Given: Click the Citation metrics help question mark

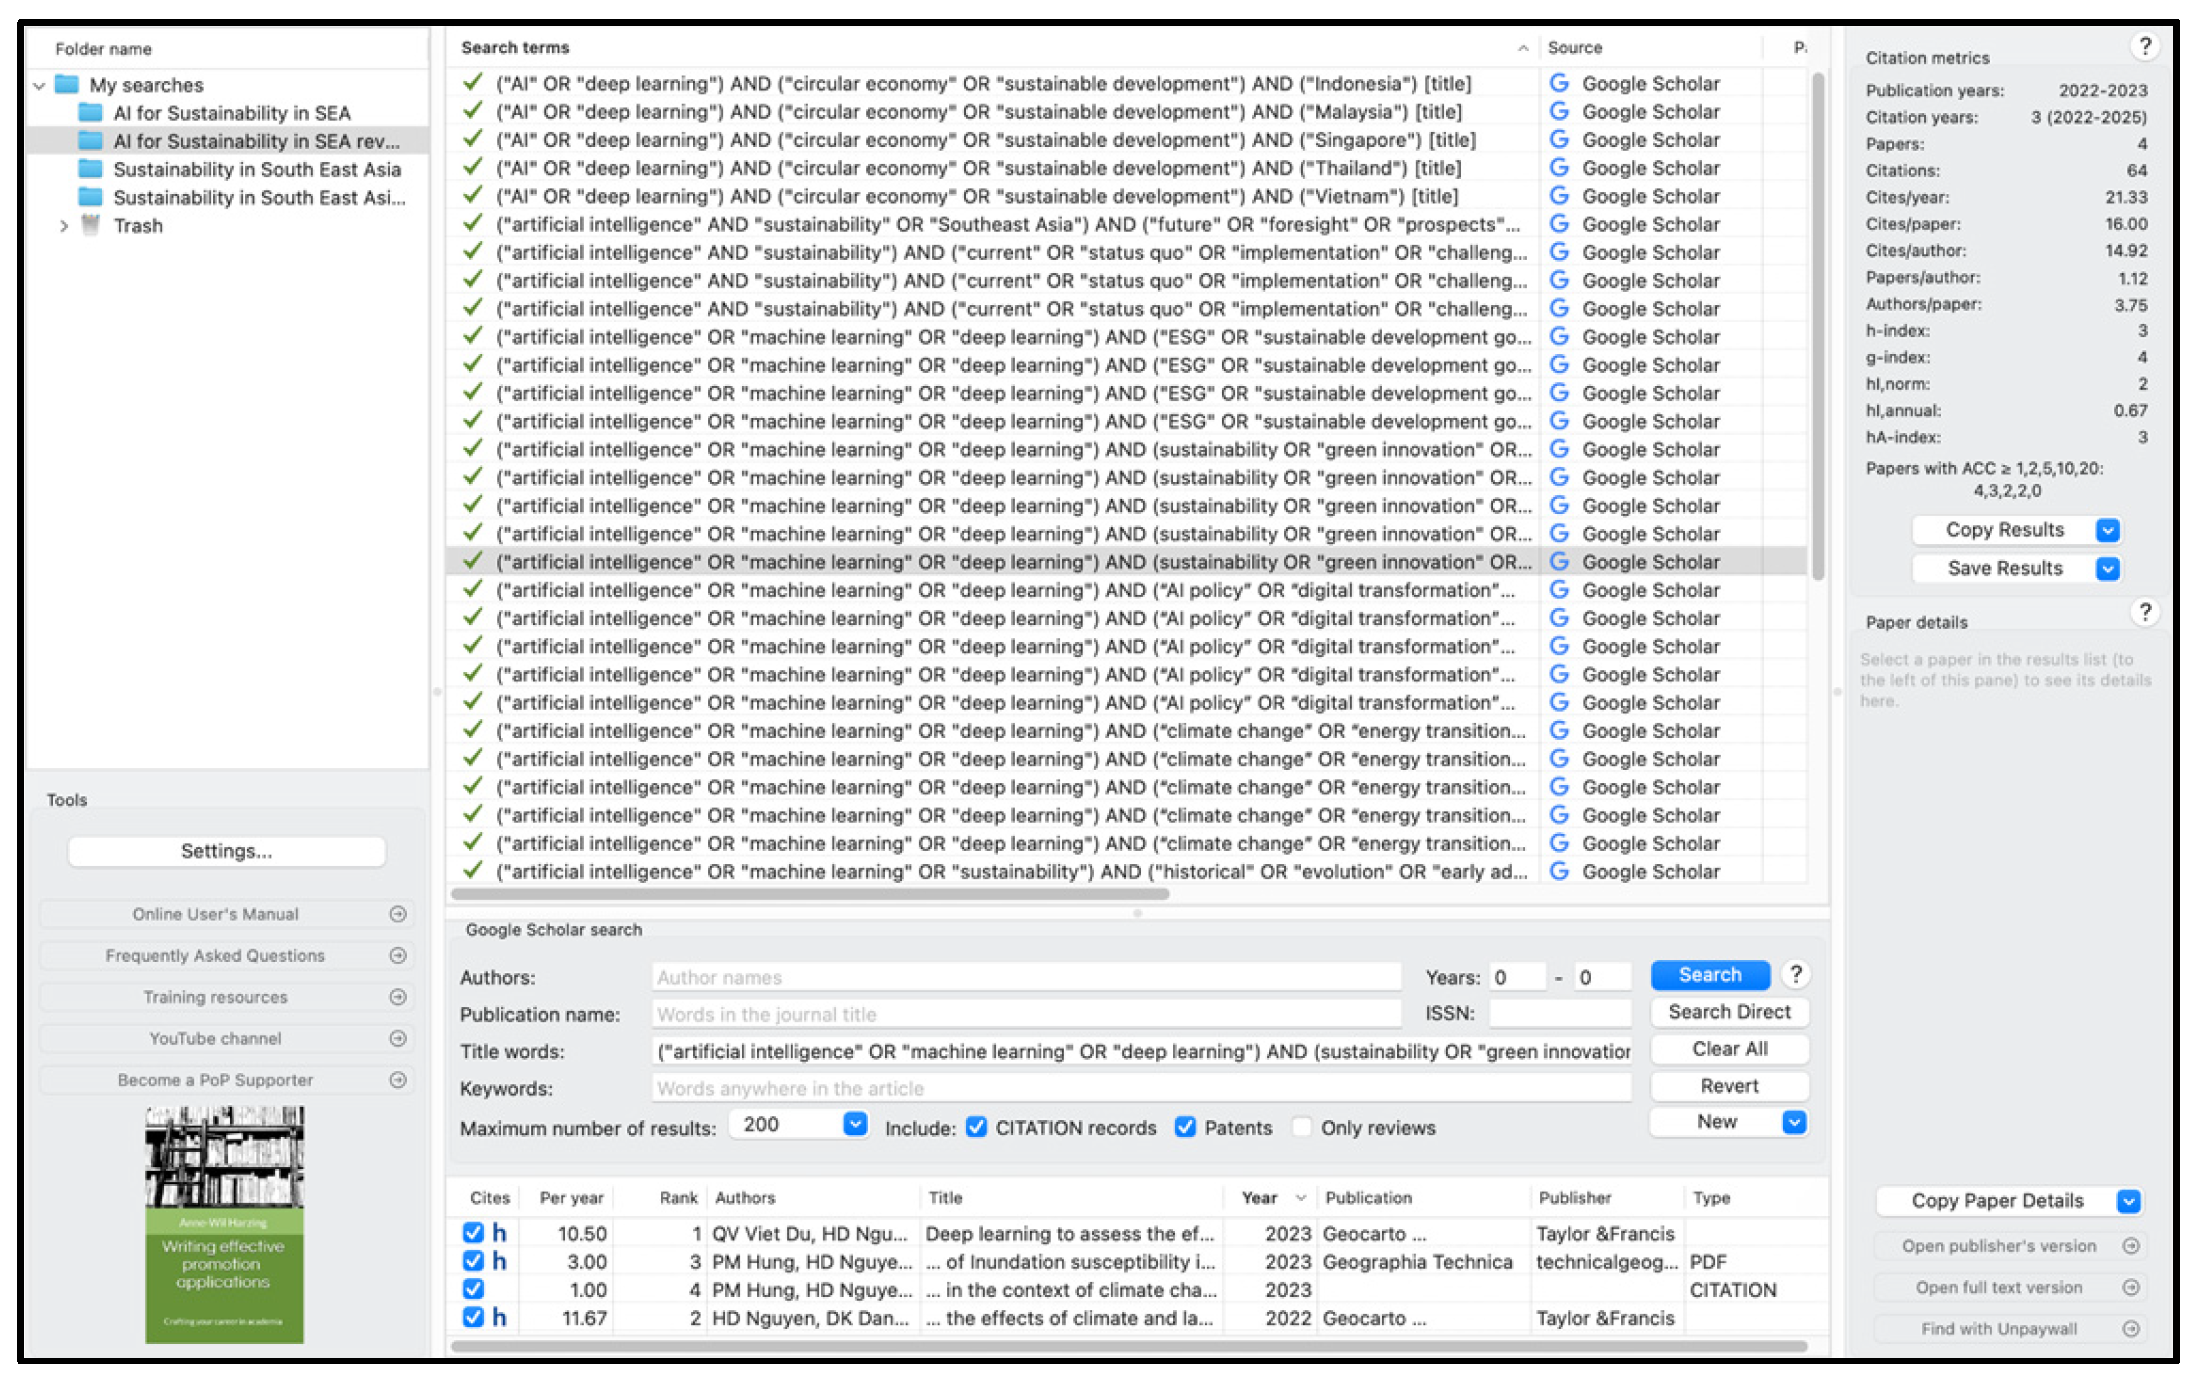Looking at the screenshot, I should point(2144,47).
